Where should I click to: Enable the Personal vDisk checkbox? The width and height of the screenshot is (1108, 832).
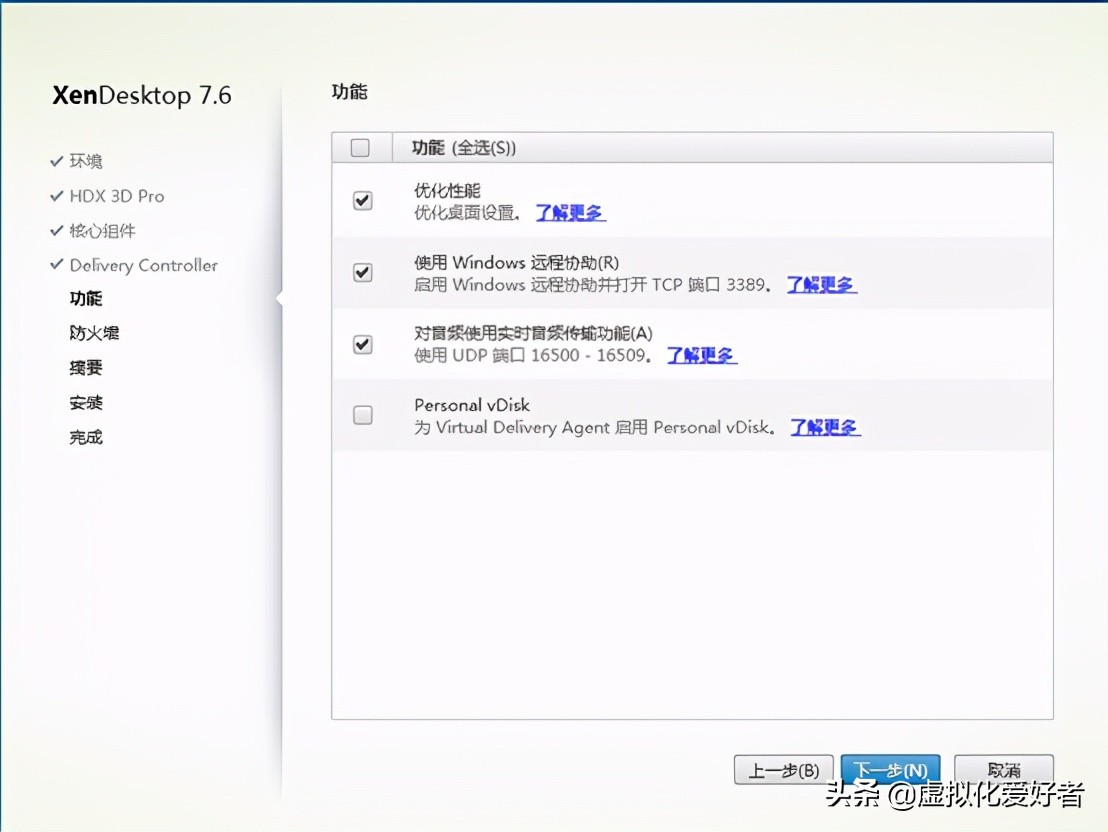coord(363,415)
